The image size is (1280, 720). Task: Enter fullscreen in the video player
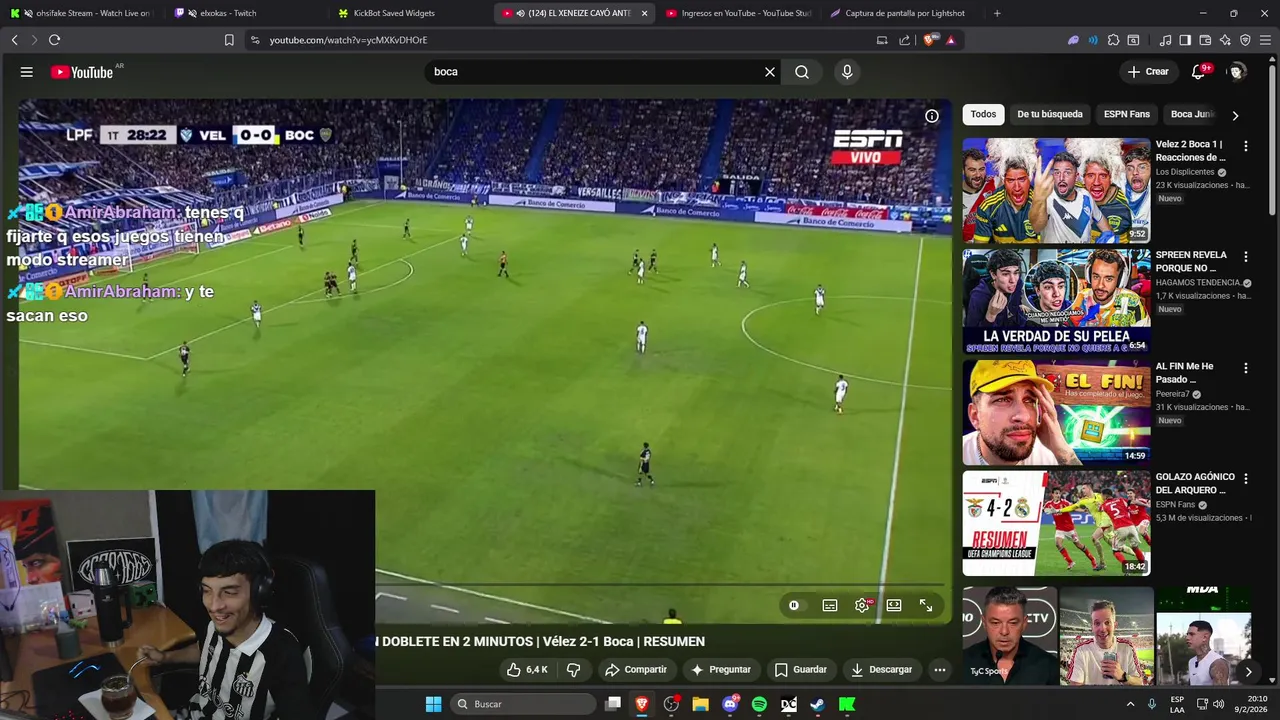coord(926,605)
